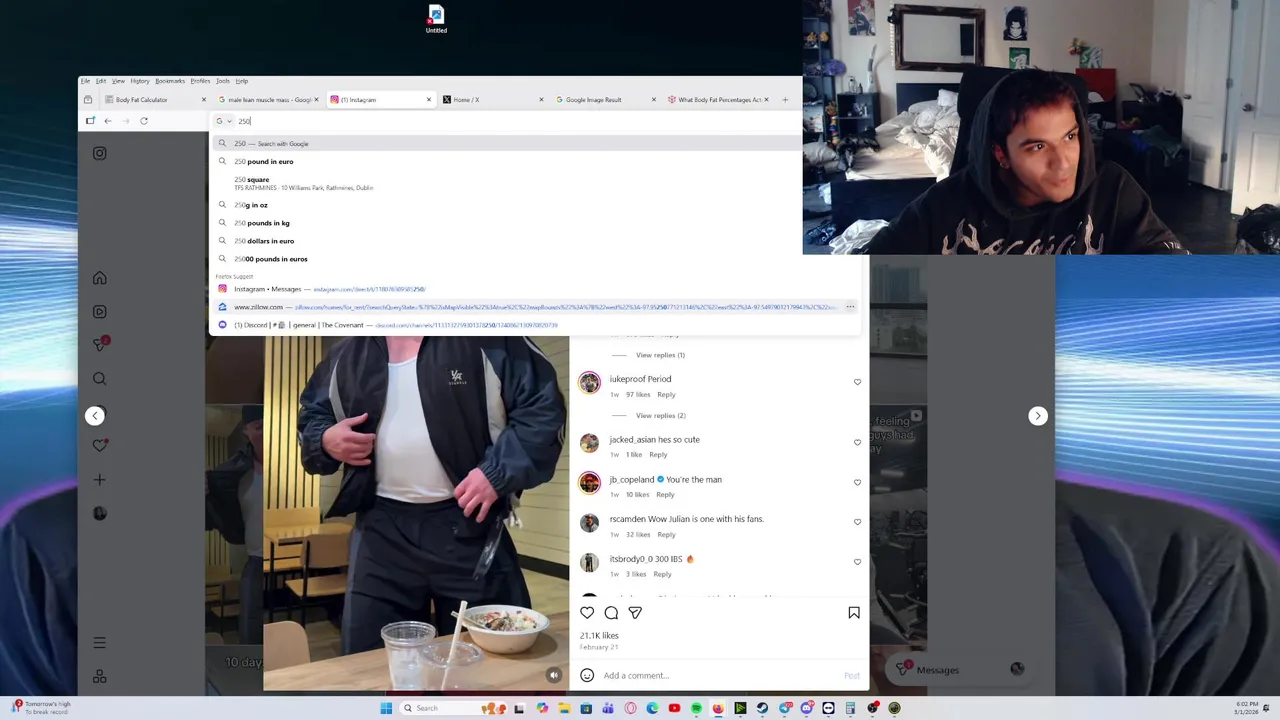Toggle video sound with speaker button

[x=554, y=675]
